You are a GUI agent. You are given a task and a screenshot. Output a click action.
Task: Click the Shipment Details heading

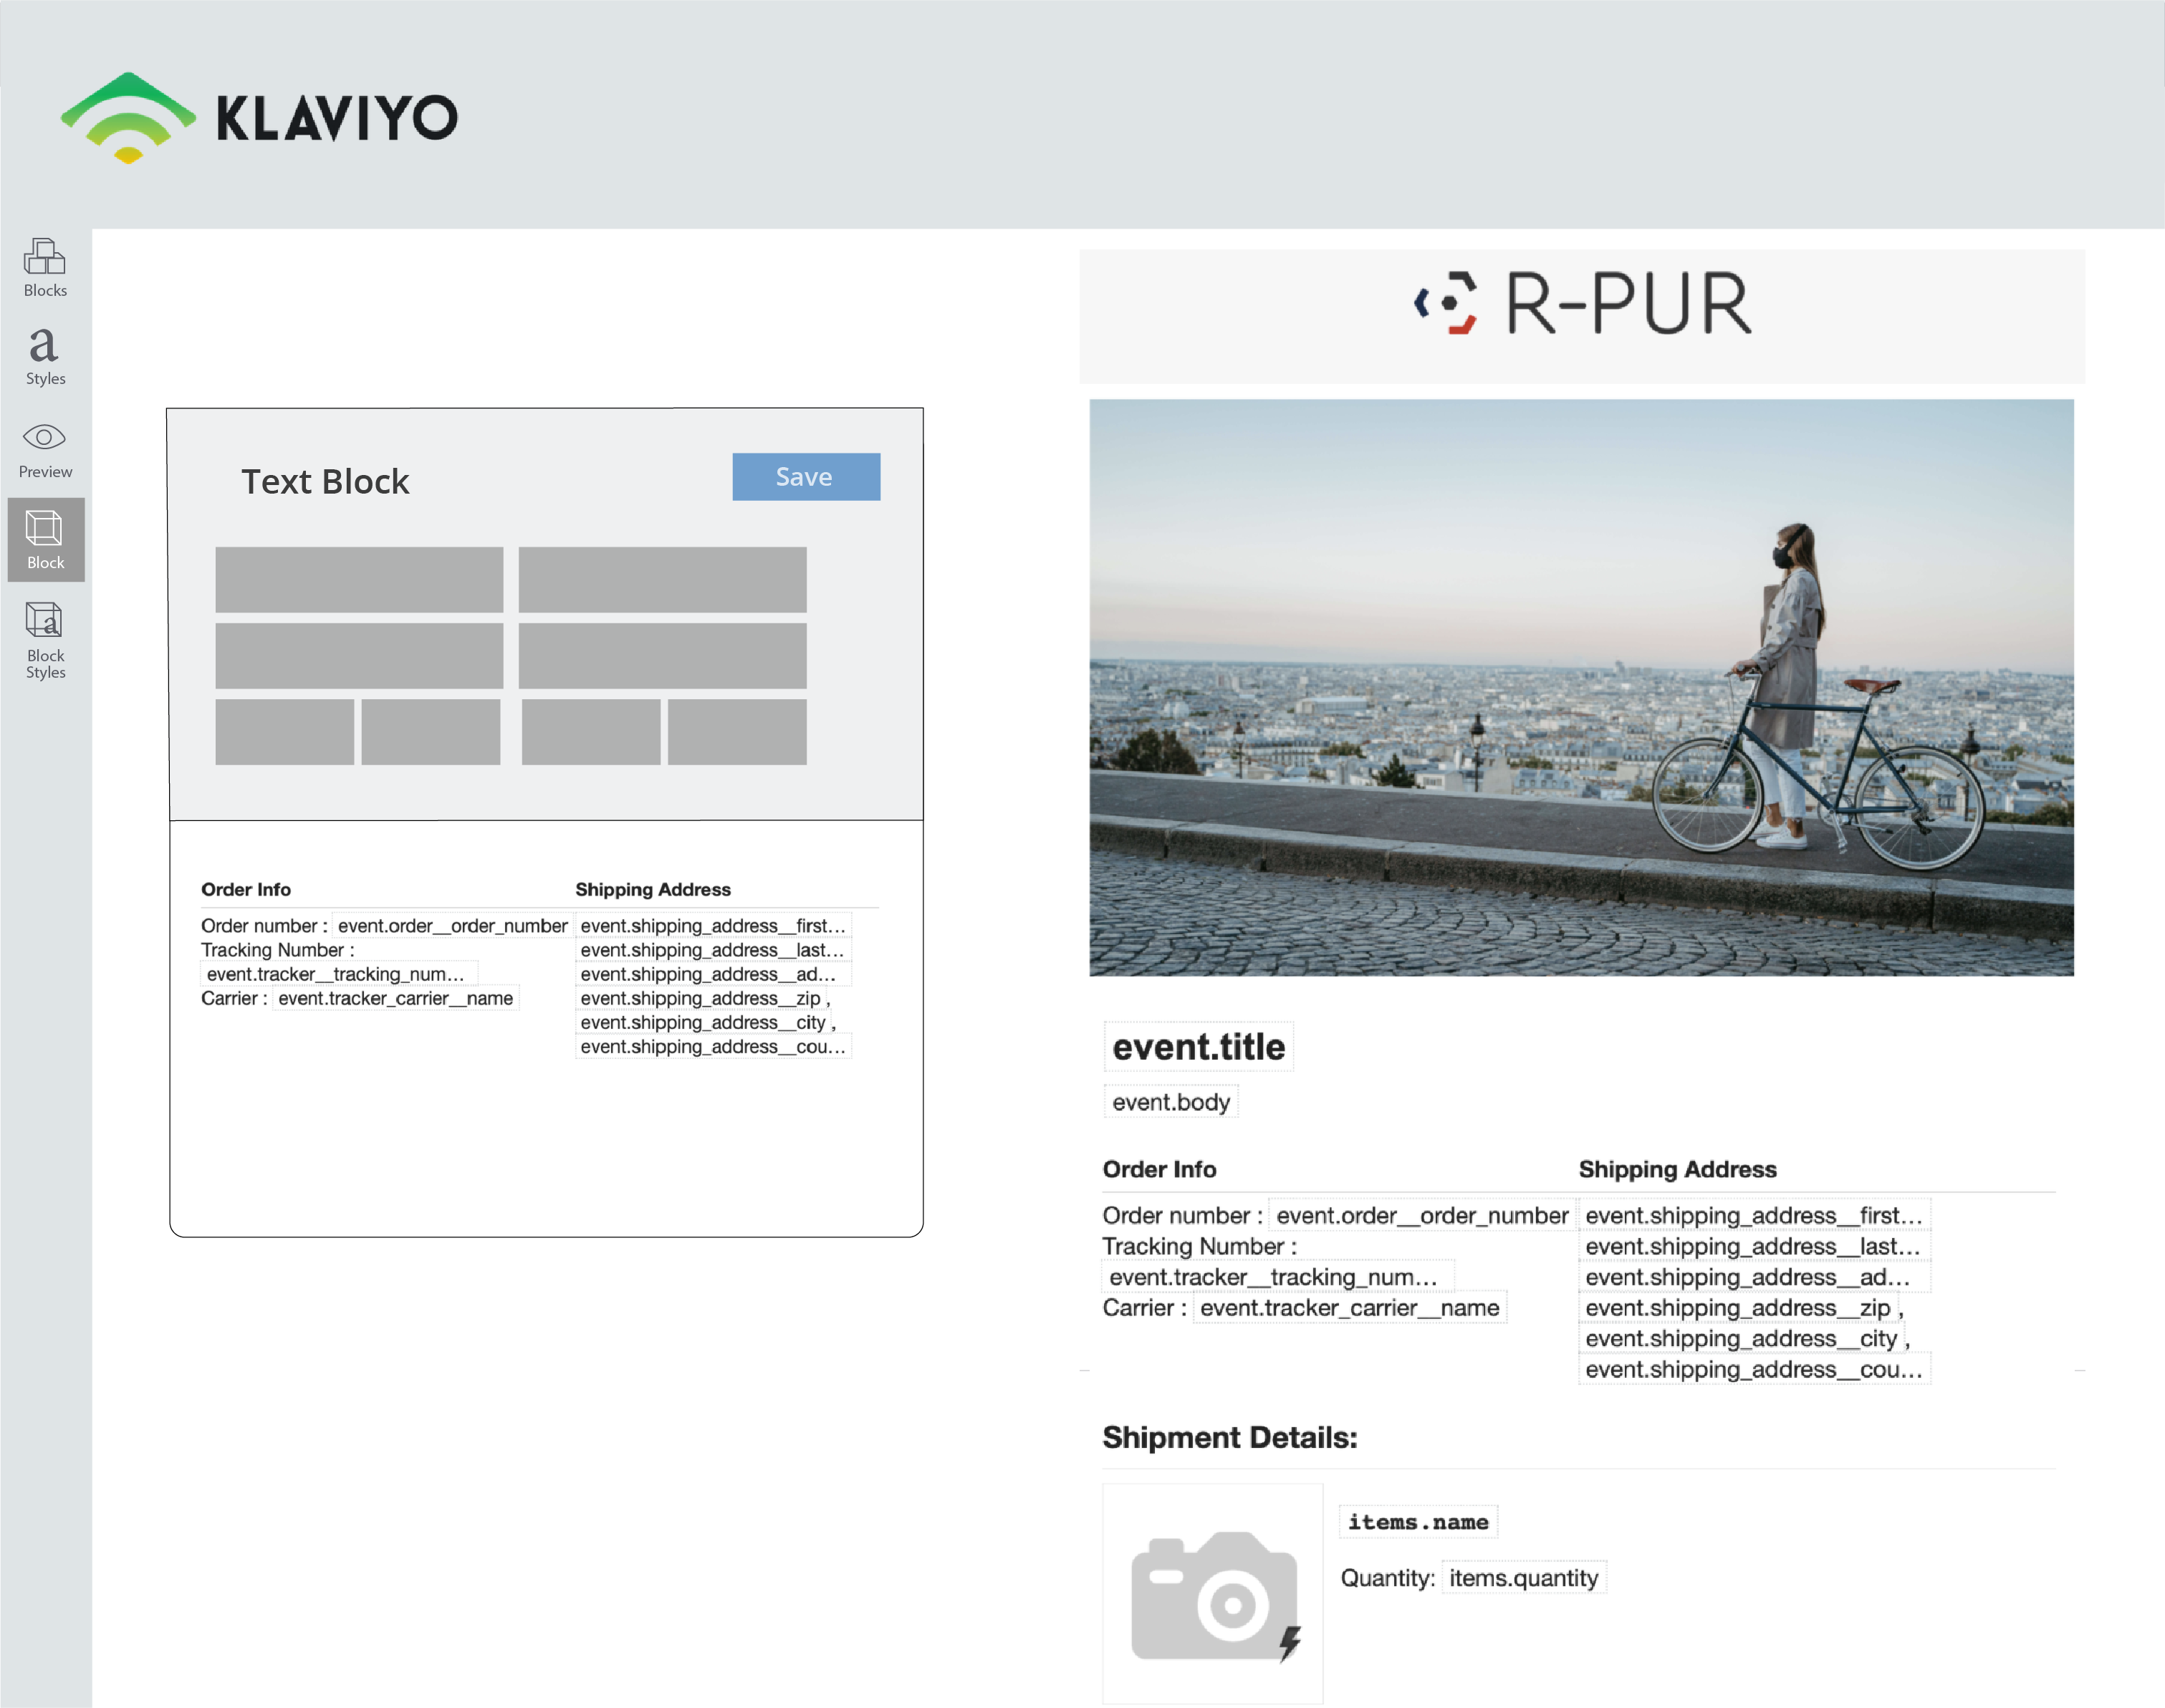click(1230, 1438)
